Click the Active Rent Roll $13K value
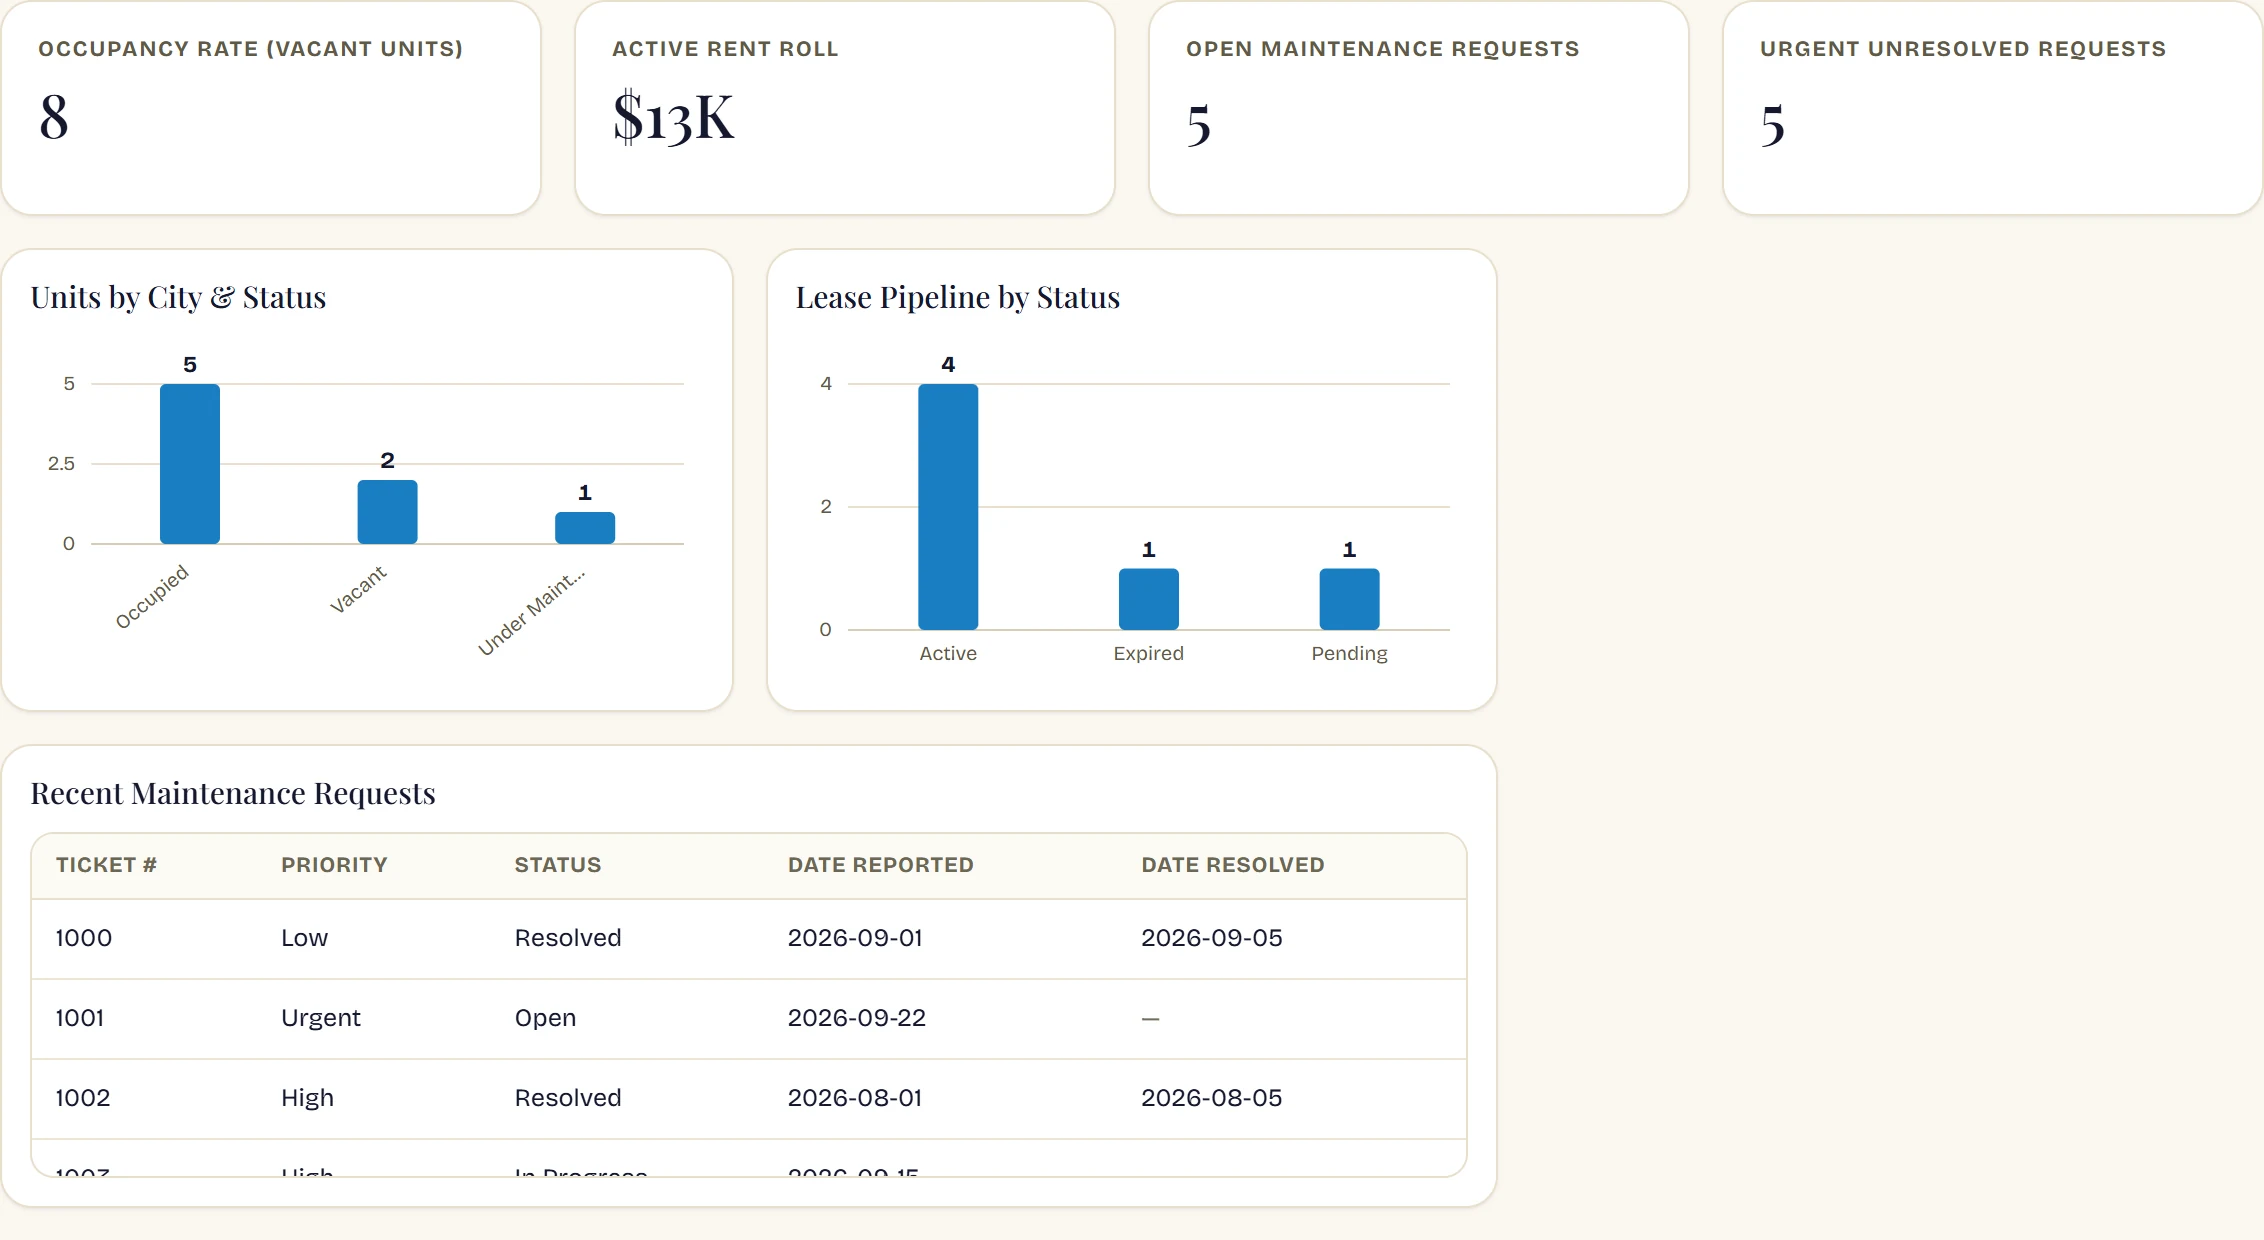The image size is (2264, 1240). point(673,118)
